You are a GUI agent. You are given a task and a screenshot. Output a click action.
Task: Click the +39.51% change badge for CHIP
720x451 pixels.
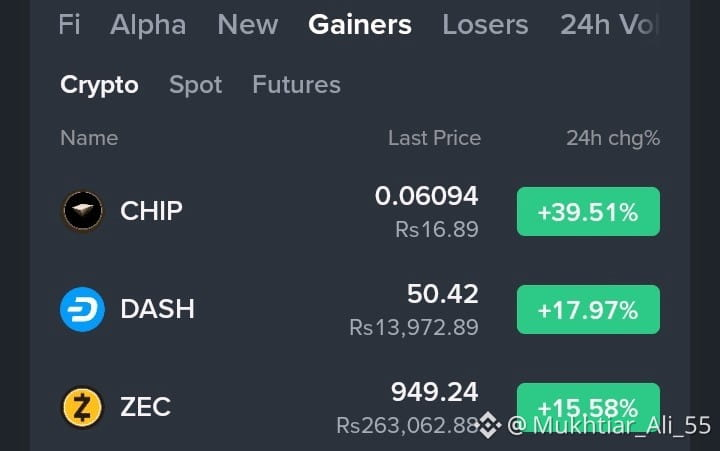pyautogui.click(x=588, y=212)
